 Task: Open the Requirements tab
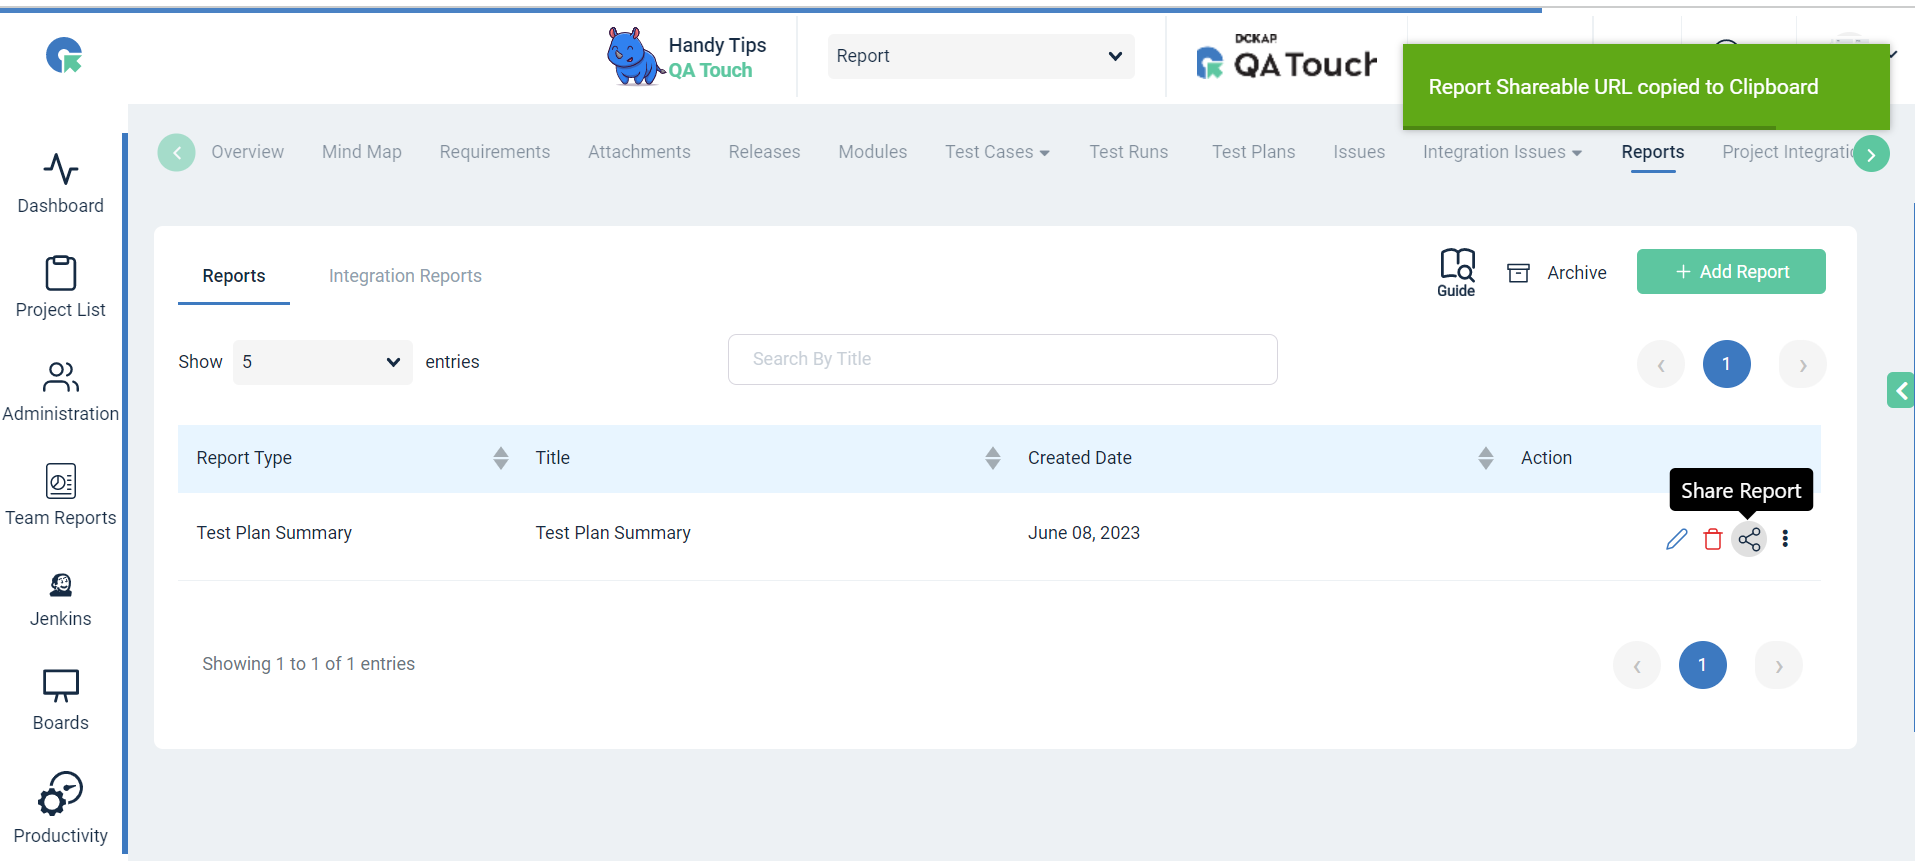point(495,152)
